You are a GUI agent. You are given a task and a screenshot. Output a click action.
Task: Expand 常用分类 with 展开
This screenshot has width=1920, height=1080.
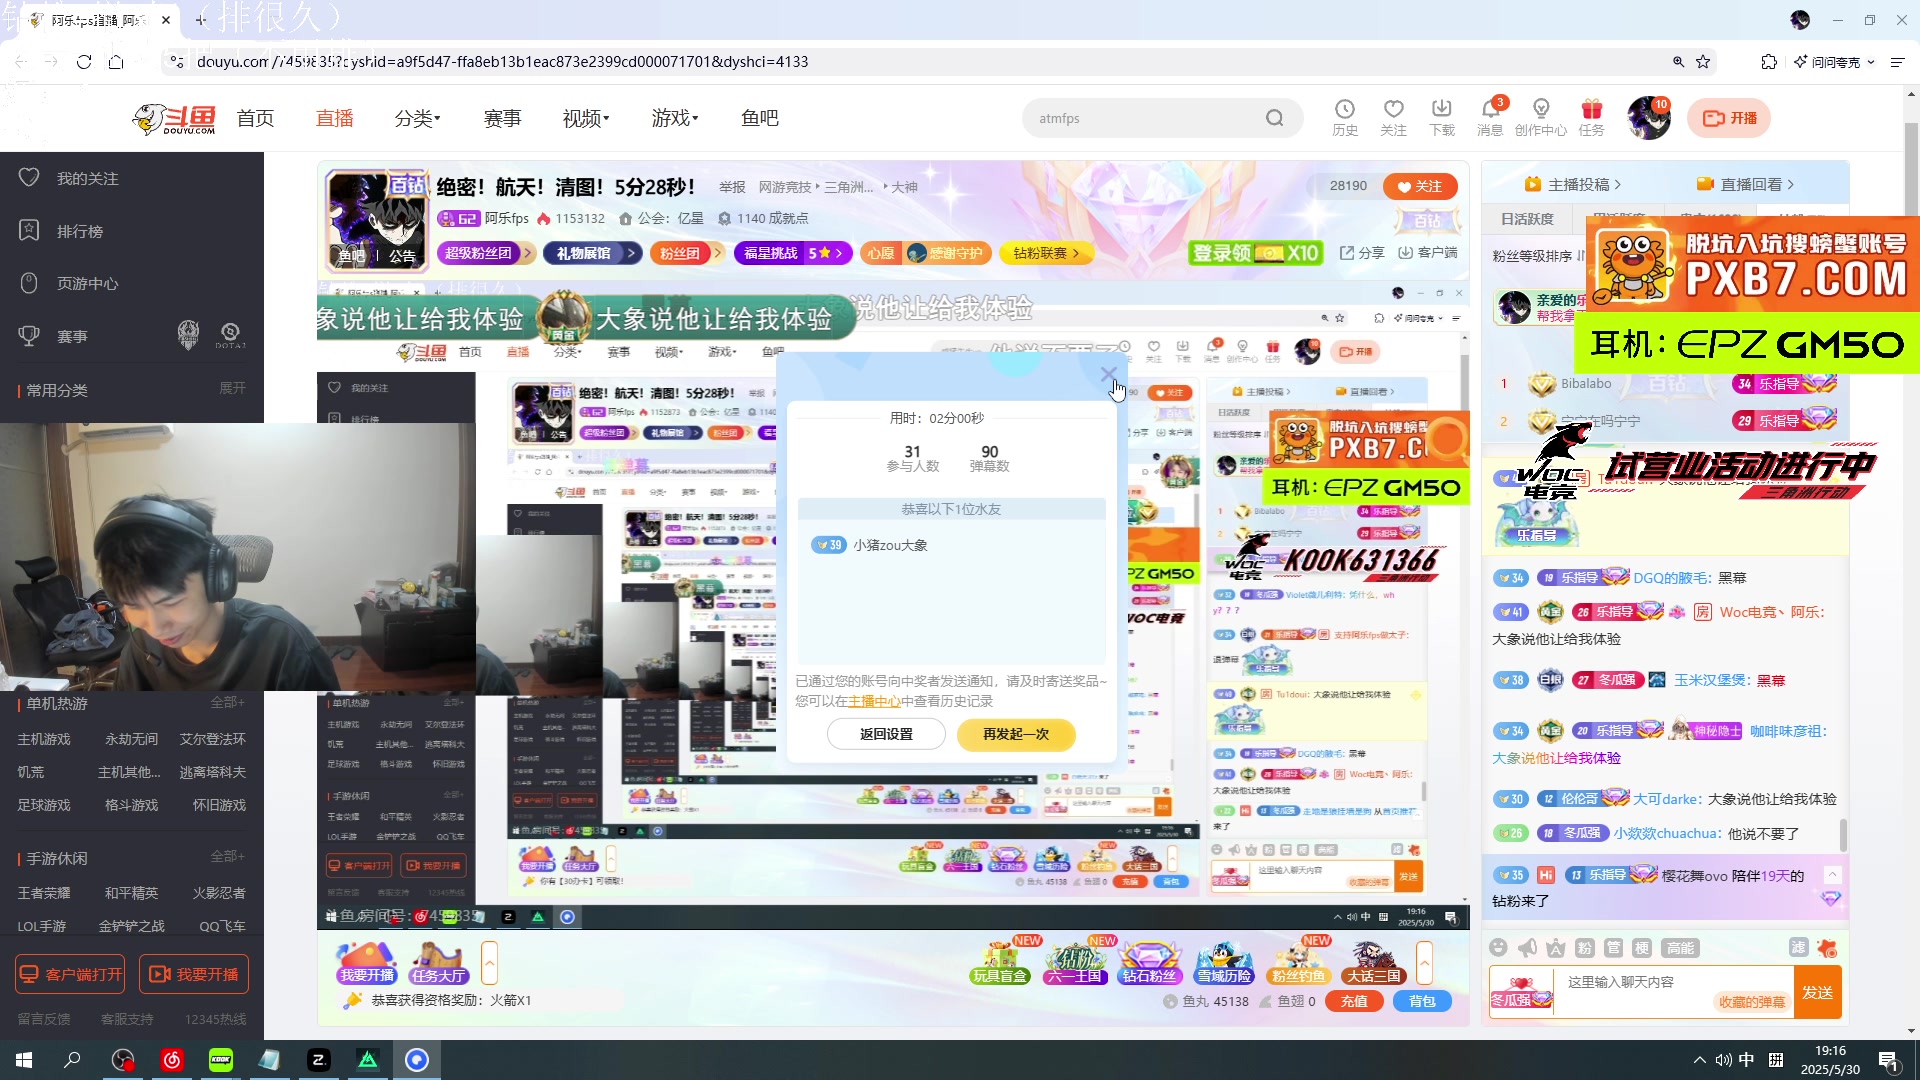[x=232, y=388]
